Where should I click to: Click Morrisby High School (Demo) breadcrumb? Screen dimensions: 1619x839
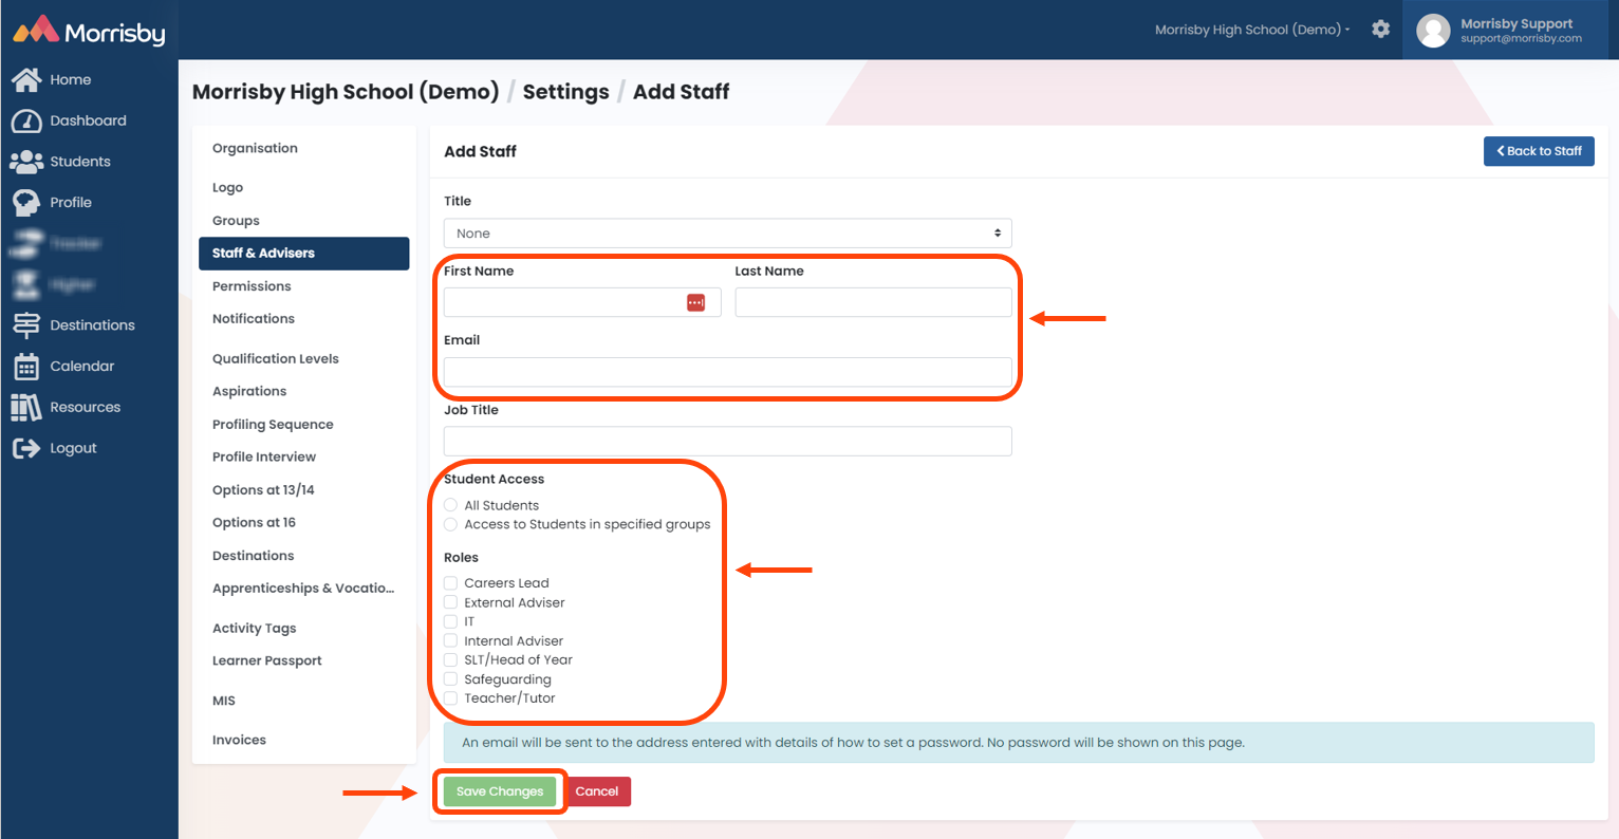click(345, 92)
